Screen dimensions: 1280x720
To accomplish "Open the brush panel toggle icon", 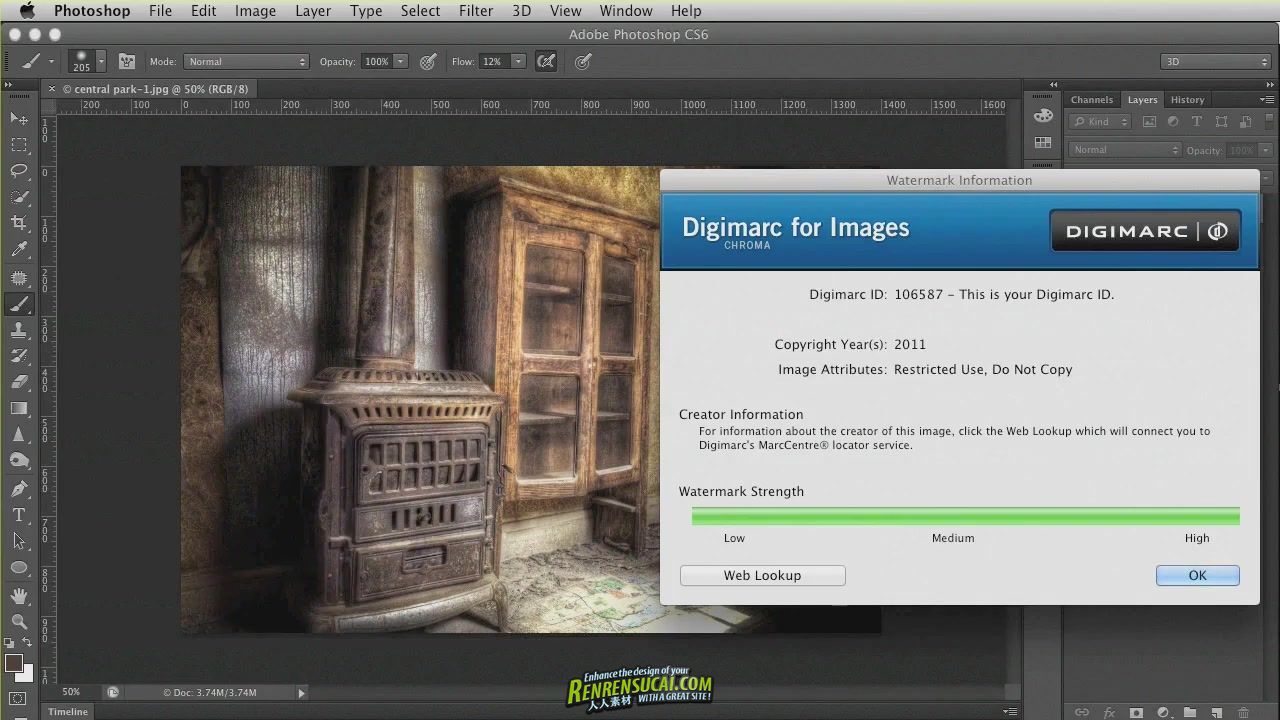I will click(x=127, y=61).
